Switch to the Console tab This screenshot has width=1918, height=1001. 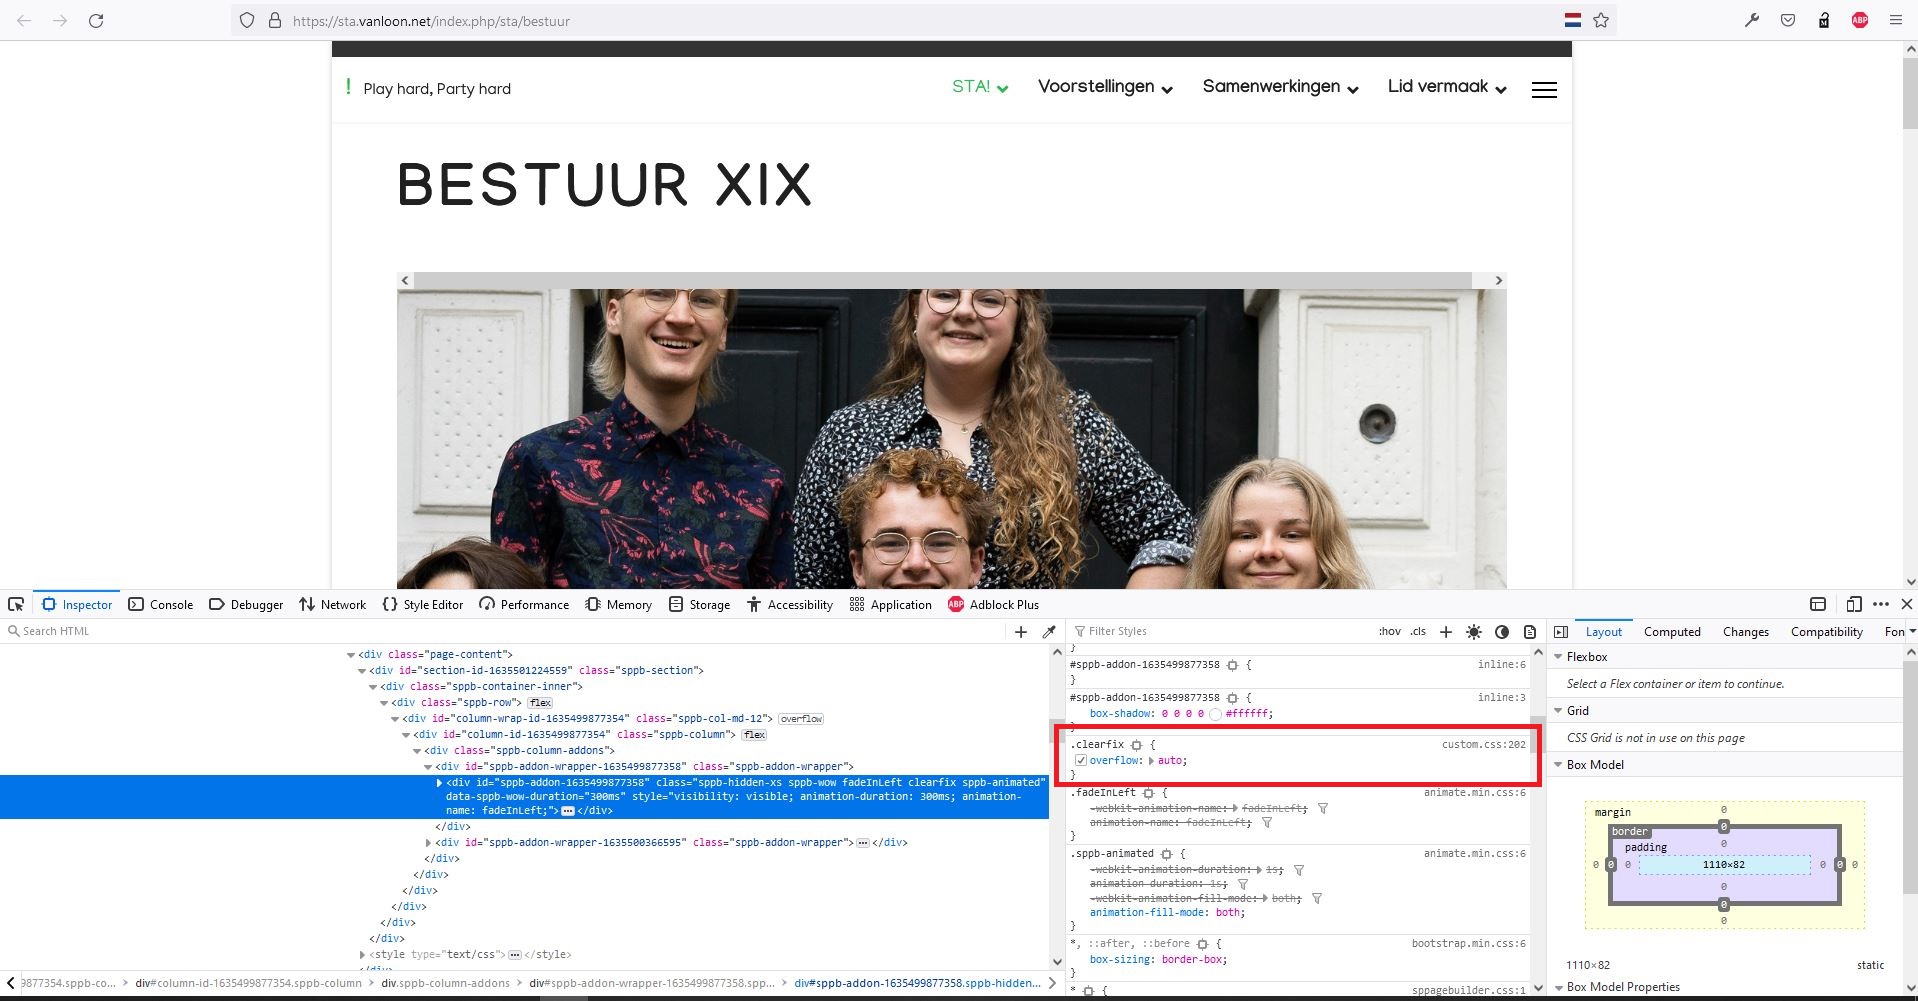coord(161,605)
